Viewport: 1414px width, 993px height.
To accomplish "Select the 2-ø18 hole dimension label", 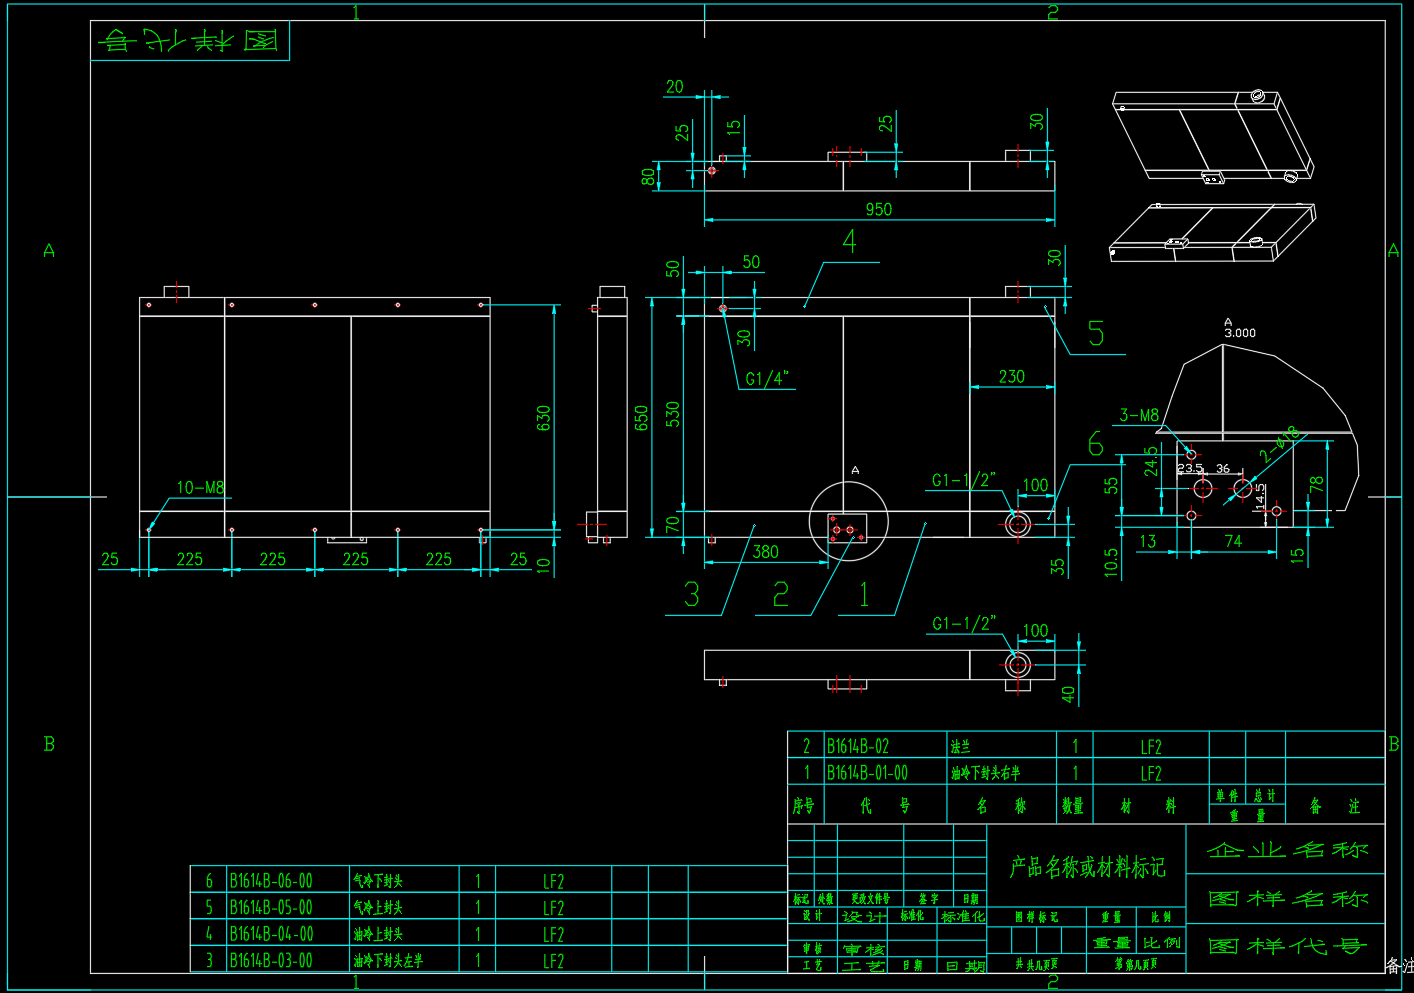I will point(1279,443).
